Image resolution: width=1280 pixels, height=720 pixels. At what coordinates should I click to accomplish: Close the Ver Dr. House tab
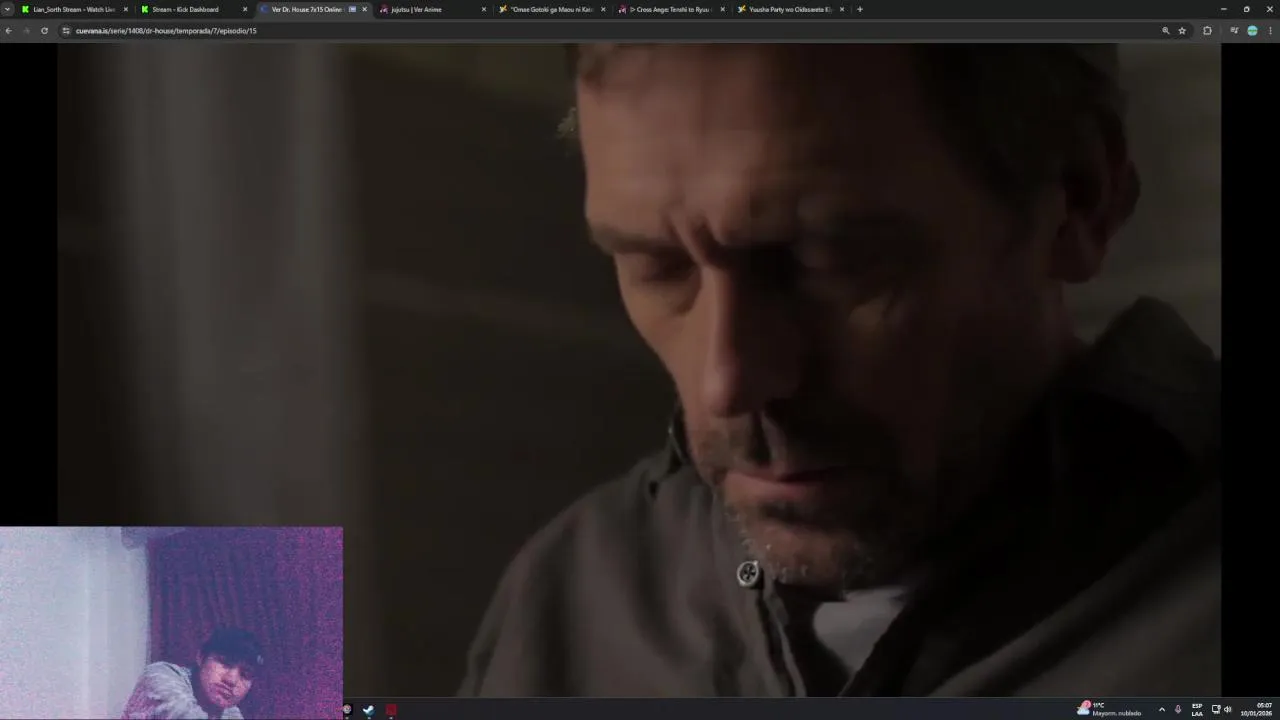[x=365, y=9]
